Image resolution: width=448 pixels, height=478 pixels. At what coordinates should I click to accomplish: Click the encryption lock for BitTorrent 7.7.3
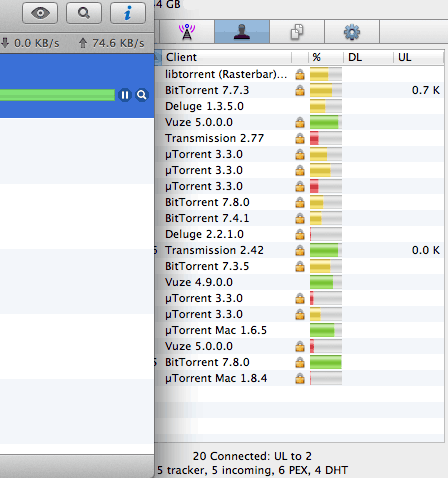coord(300,90)
